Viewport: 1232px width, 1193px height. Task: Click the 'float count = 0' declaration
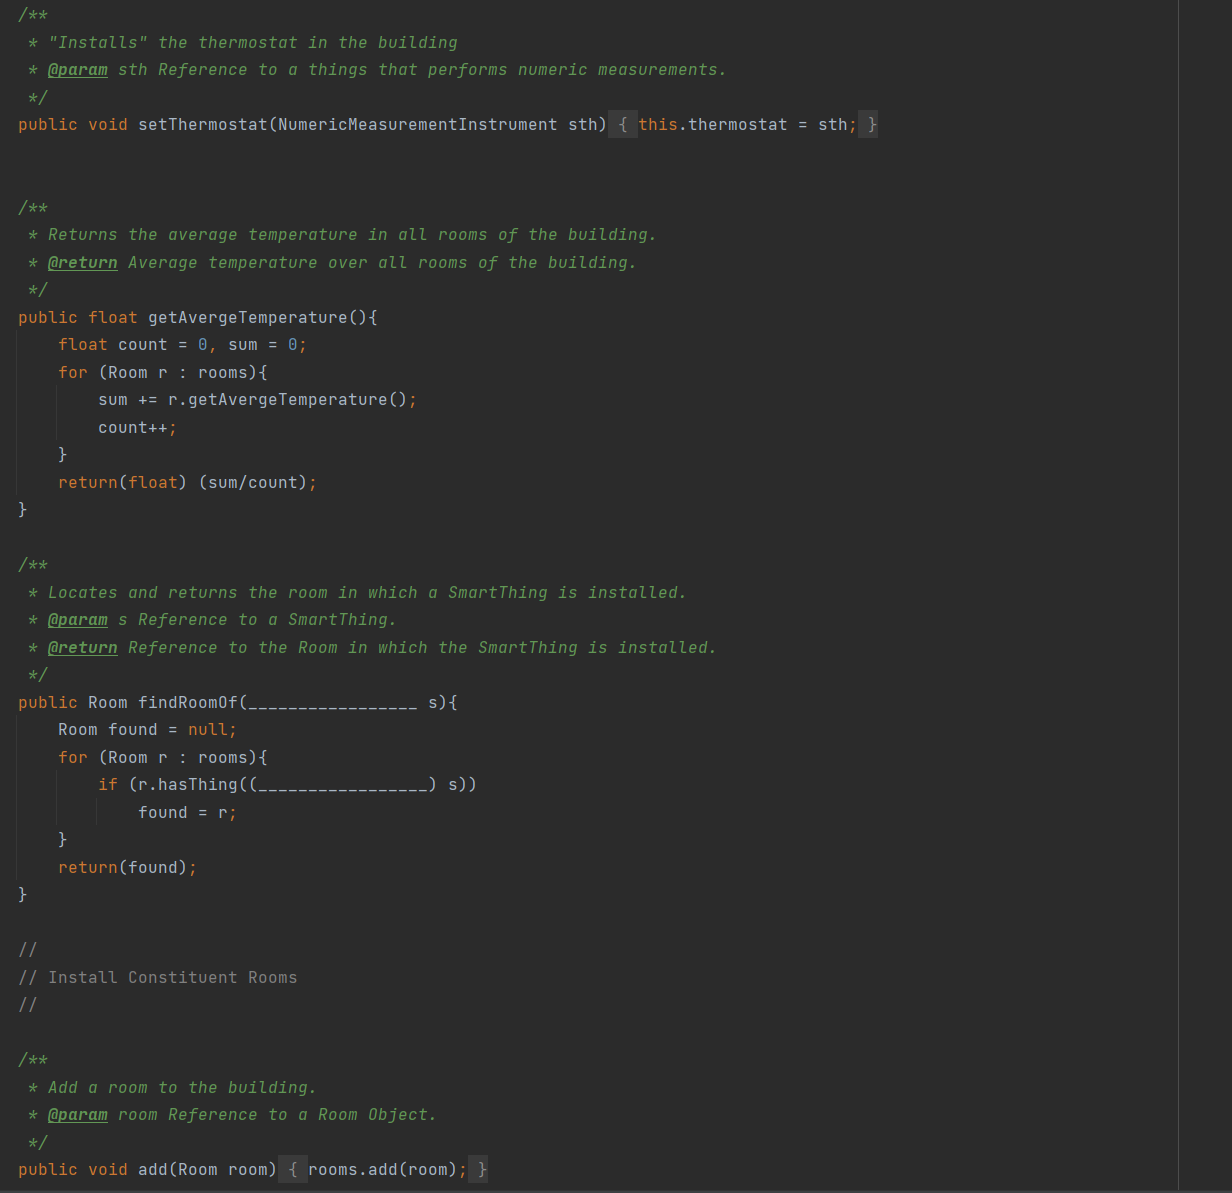pyautogui.click(x=133, y=345)
